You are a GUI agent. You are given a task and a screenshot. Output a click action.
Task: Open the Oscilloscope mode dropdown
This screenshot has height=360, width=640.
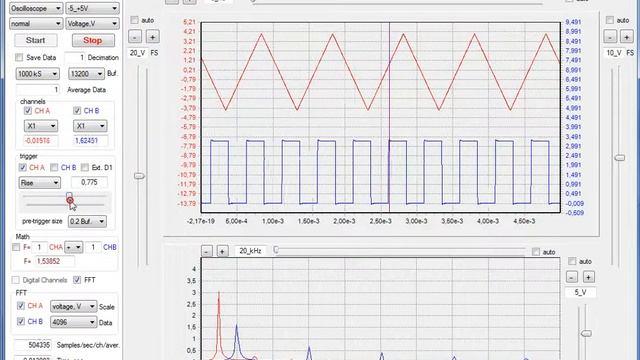36,8
